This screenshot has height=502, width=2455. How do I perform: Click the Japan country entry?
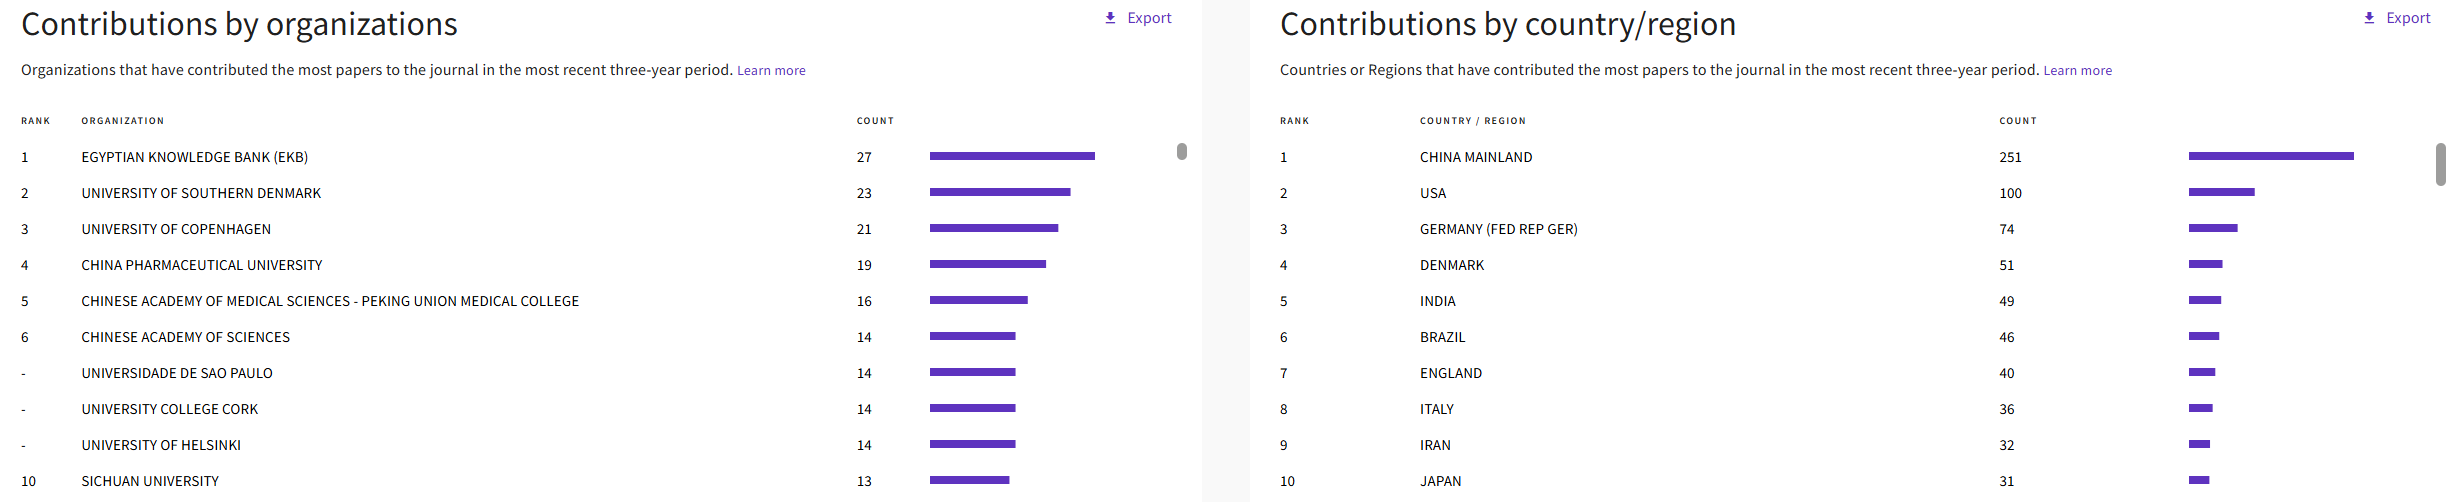point(1440,481)
